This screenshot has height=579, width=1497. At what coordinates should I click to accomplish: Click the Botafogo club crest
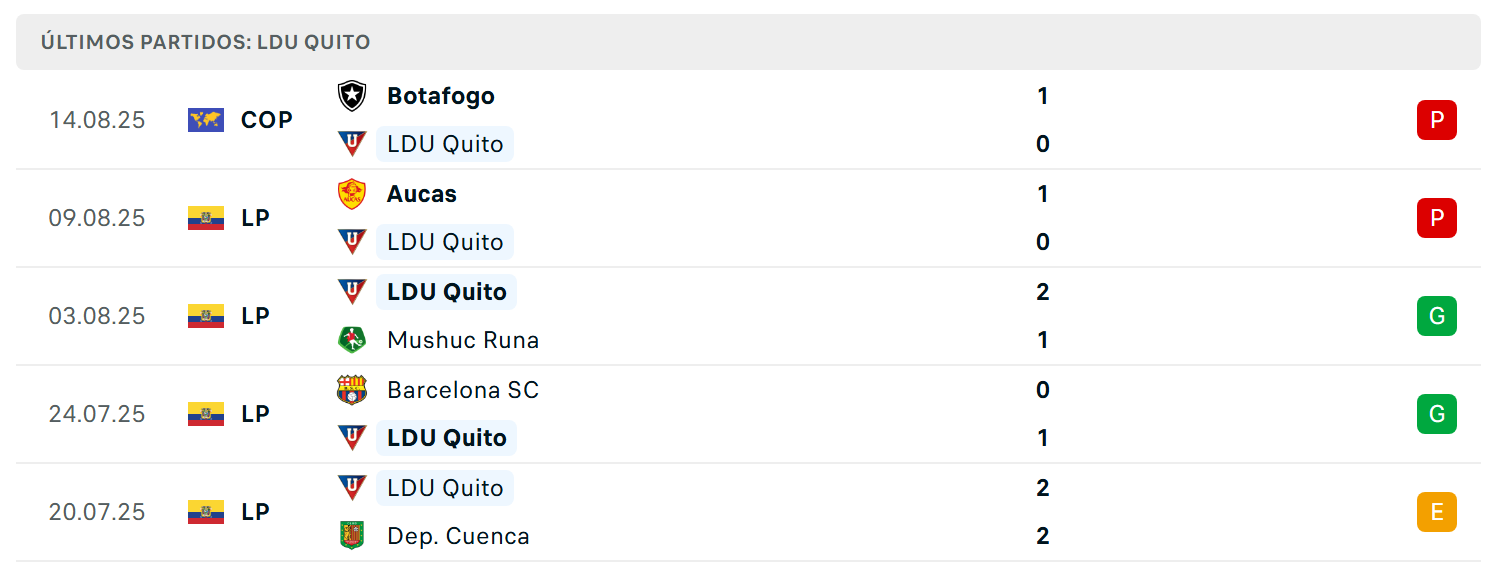(x=352, y=96)
